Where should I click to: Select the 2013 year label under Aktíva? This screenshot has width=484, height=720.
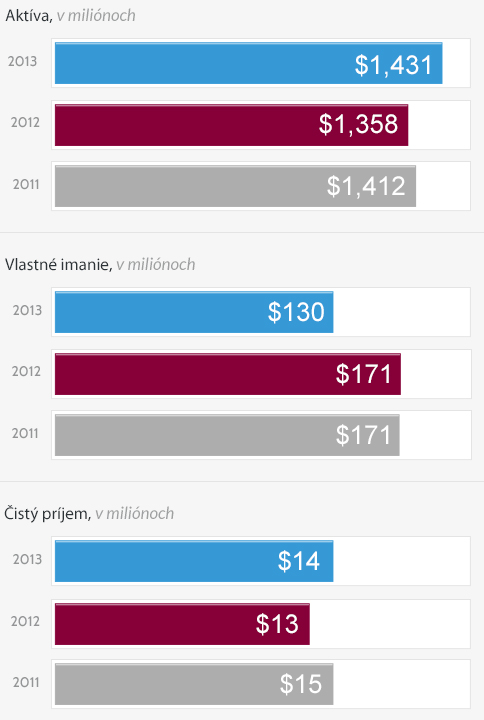point(22,61)
